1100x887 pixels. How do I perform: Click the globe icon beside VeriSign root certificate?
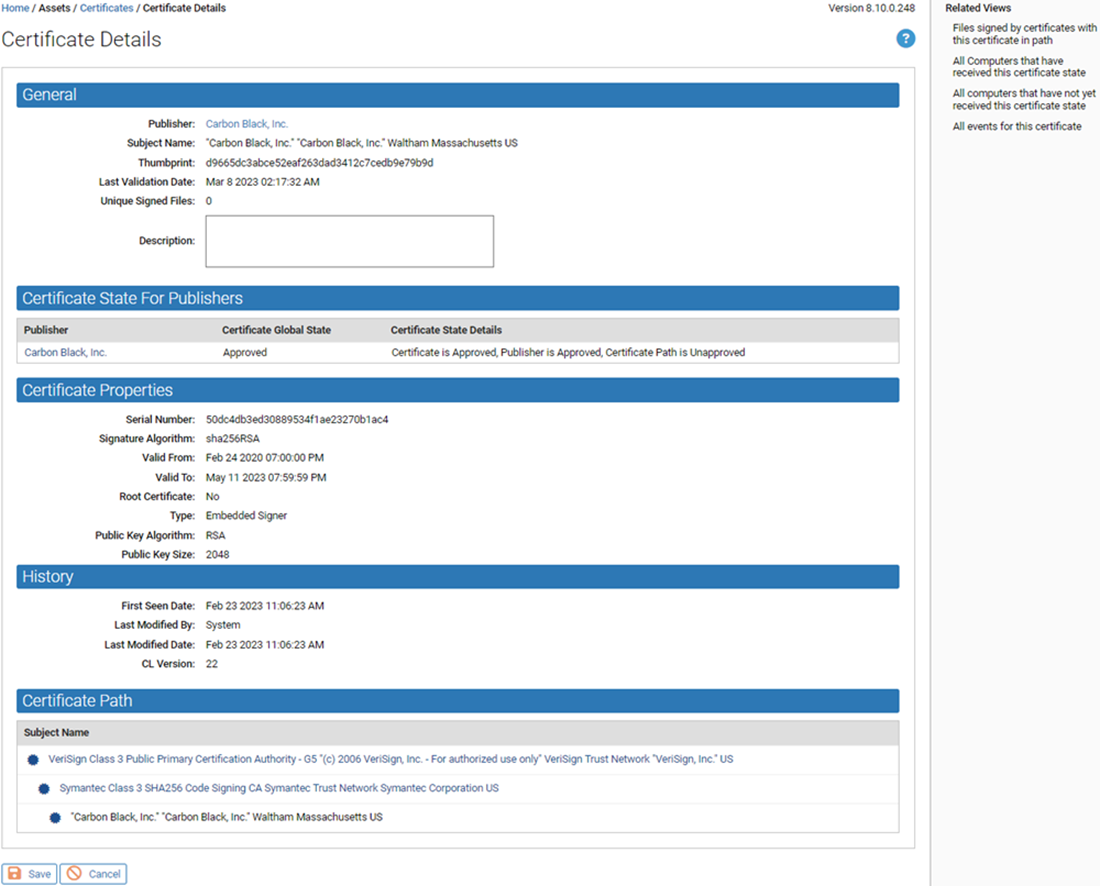click(33, 759)
